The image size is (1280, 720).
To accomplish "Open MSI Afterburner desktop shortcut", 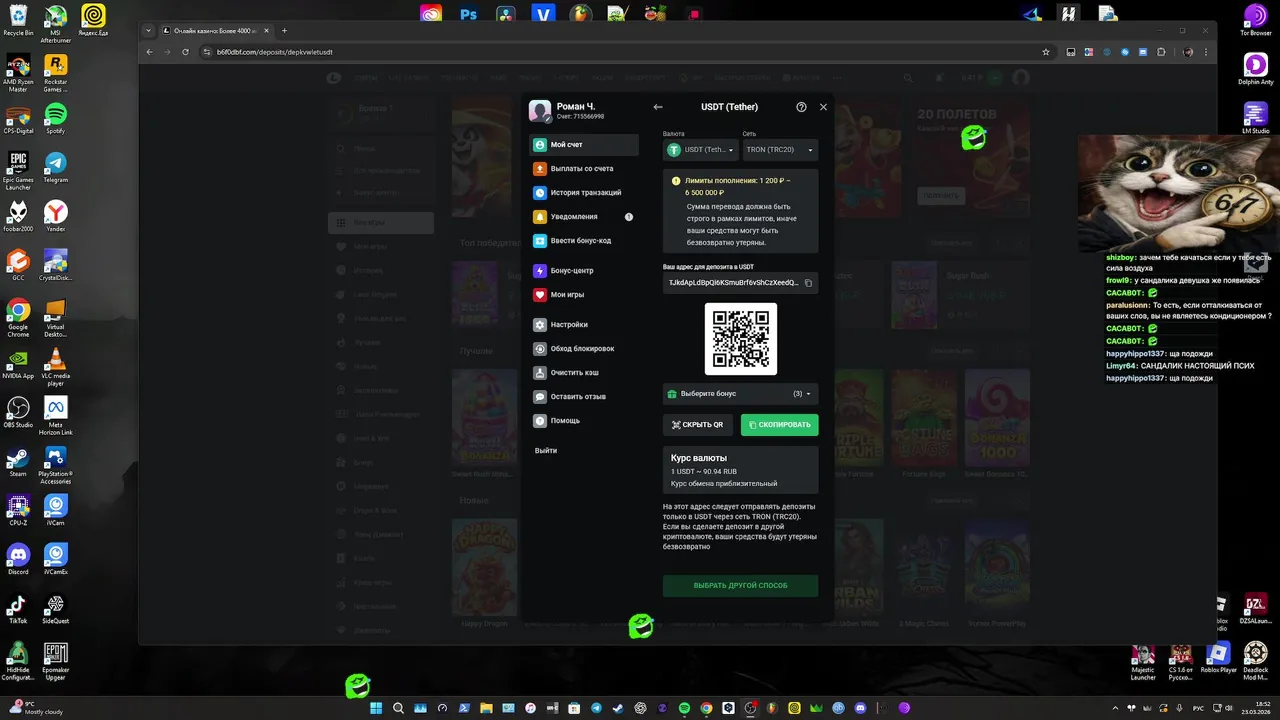I will click(x=56, y=22).
